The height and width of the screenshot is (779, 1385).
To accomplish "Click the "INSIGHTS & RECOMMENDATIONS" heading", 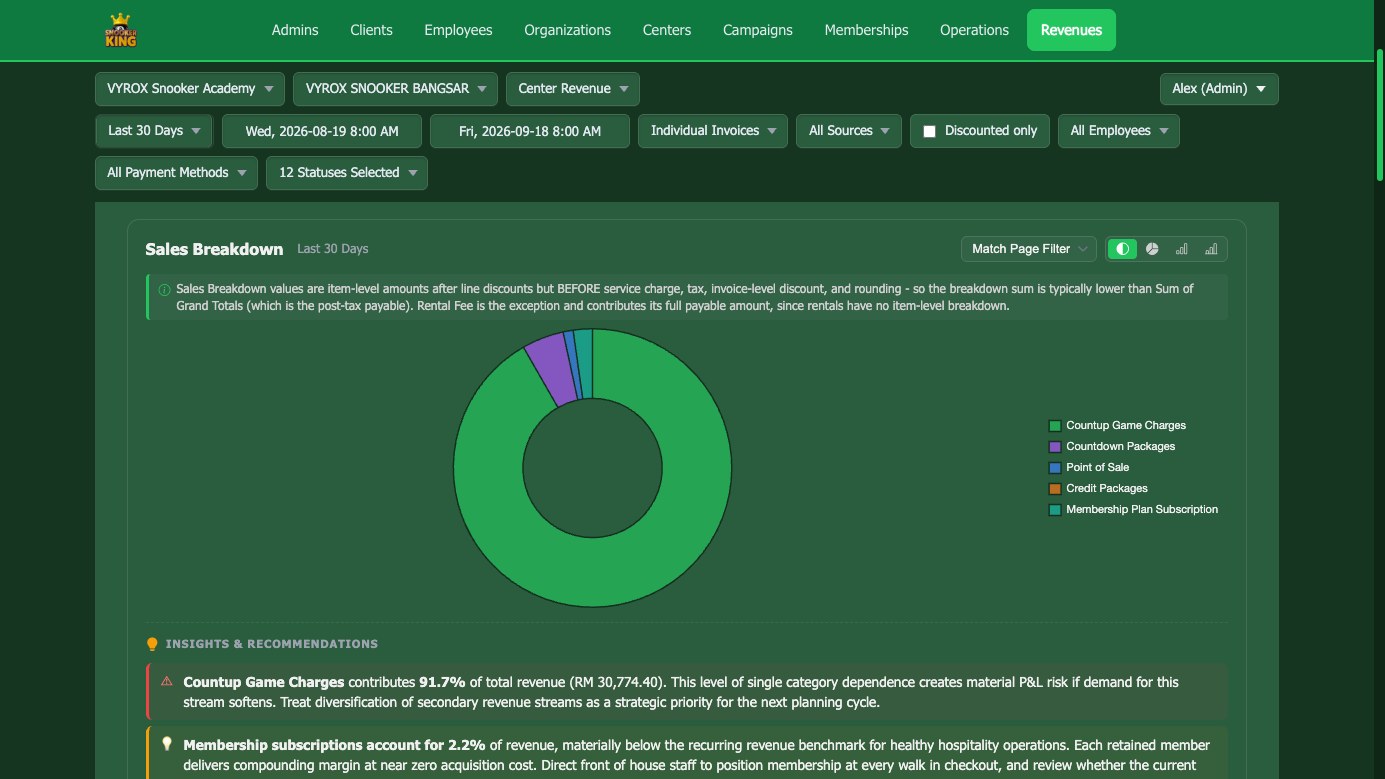I will click(272, 644).
